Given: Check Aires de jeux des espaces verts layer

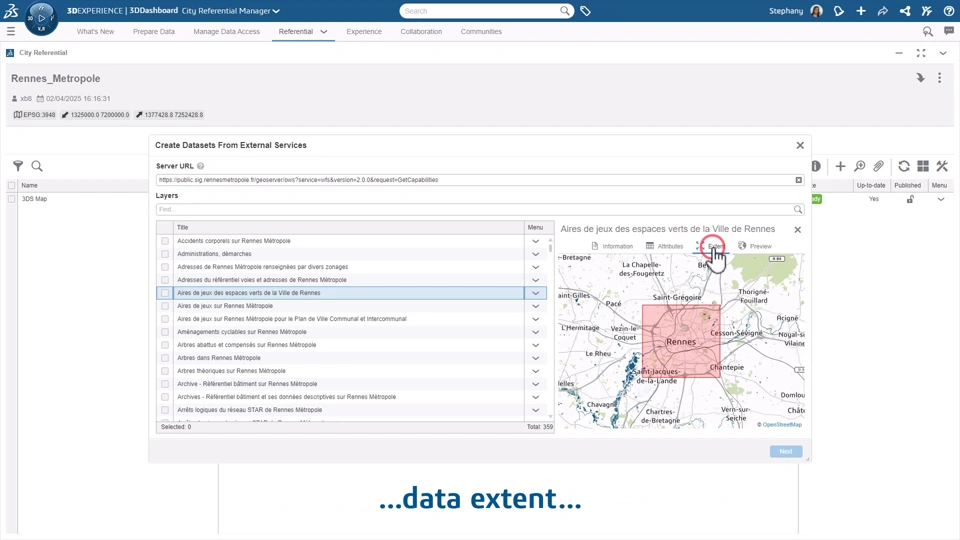Looking at the screenshot, I should tap(165, 293).
